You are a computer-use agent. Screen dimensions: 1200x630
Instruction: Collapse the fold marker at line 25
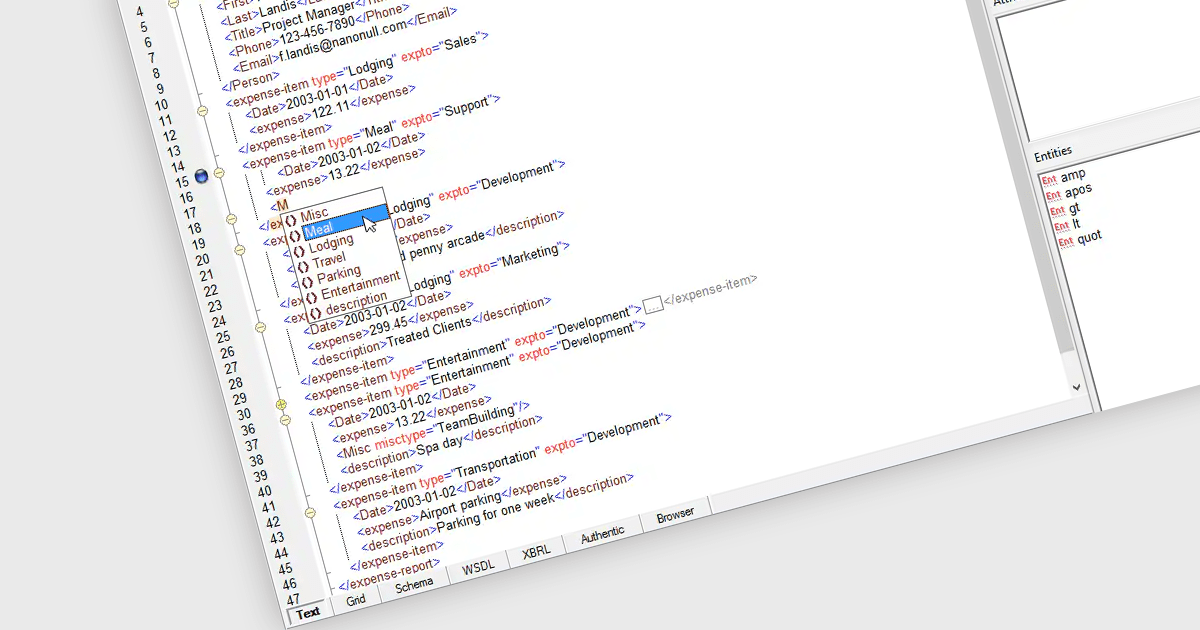pos(260,327)
